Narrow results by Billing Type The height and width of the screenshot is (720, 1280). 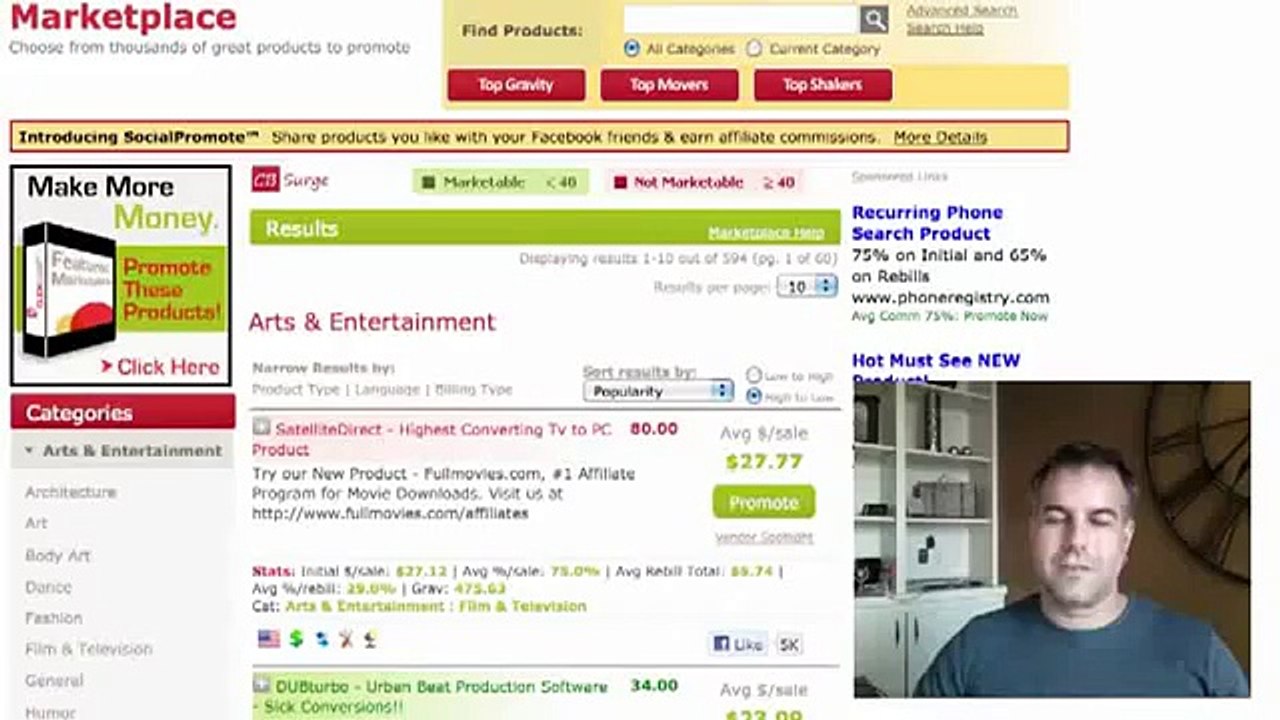pyautogui.click(x=473, y=389)
